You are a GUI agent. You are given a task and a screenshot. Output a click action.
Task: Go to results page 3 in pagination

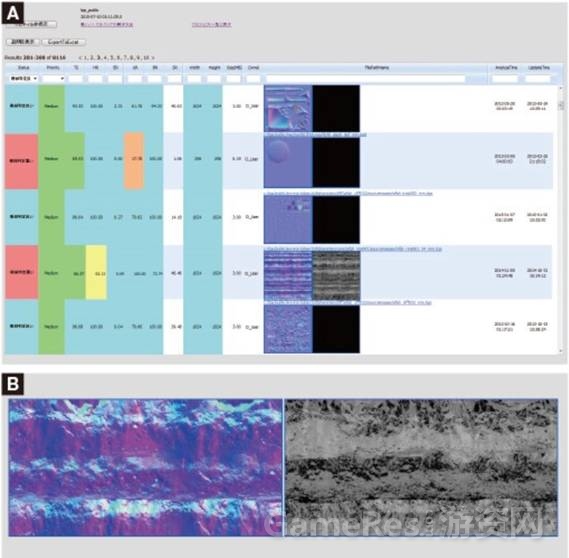pos(98,58)
